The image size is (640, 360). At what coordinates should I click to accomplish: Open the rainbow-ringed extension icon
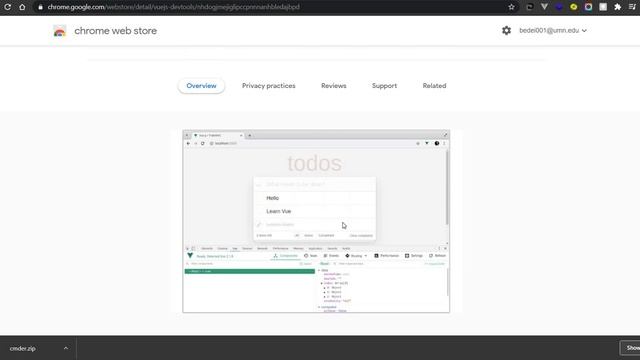tap(588, 7)
